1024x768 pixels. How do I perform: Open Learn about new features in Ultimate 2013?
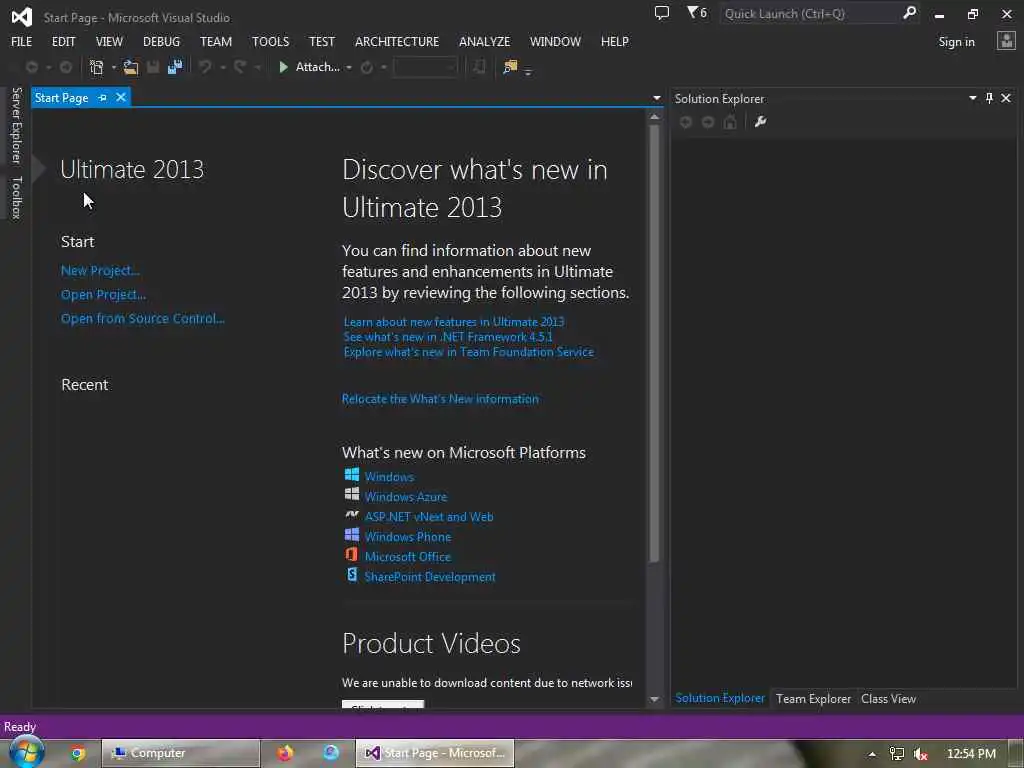click(454, 322)
